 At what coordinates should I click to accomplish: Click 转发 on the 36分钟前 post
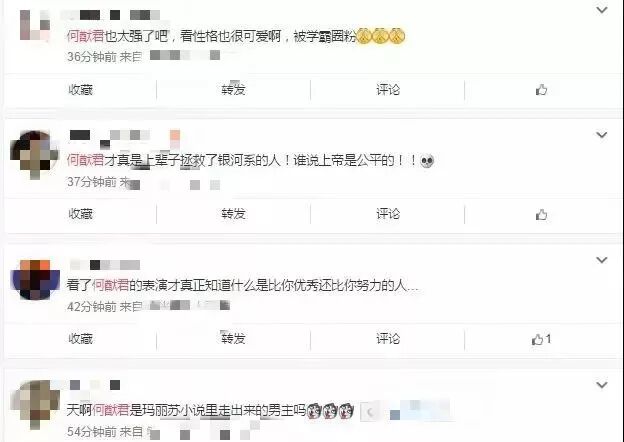(233, 90)
